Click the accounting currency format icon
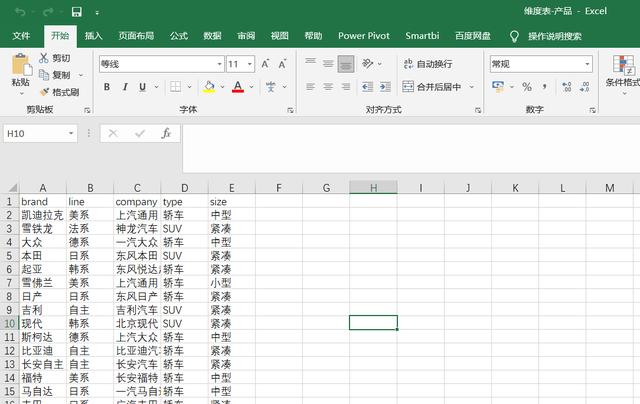The image size is (640, 404). click(498, 87)
